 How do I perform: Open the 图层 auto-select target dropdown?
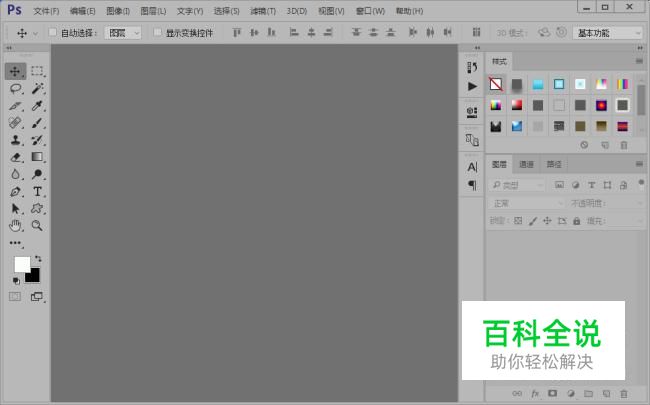point(124,33)
